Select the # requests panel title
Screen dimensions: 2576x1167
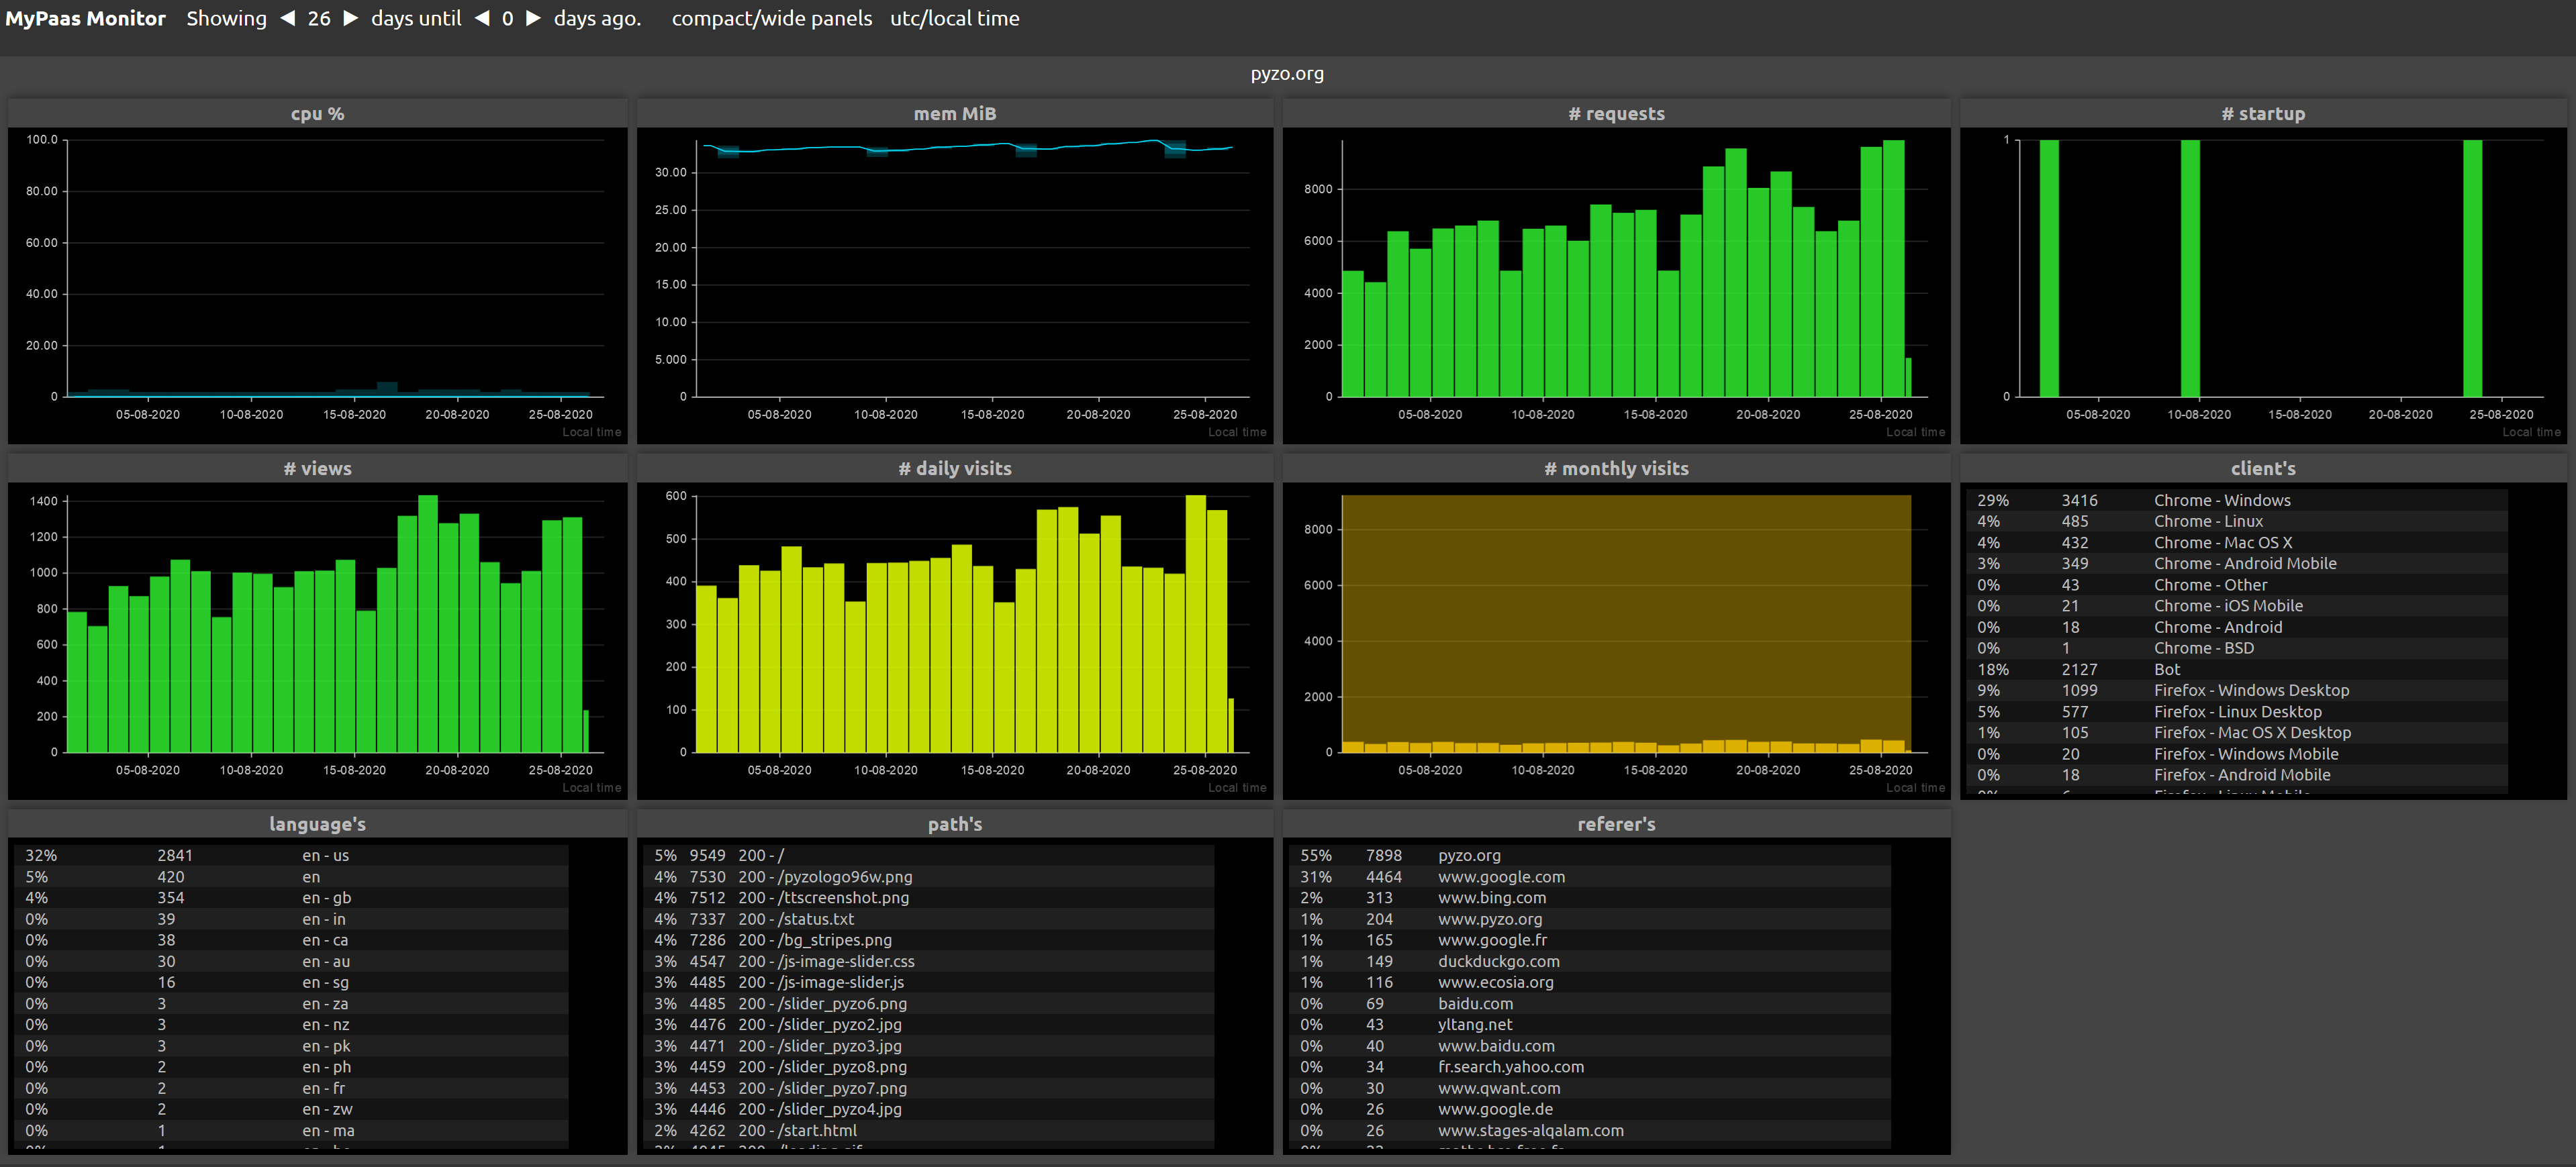pyautogui.click(x=1616, y=114)
